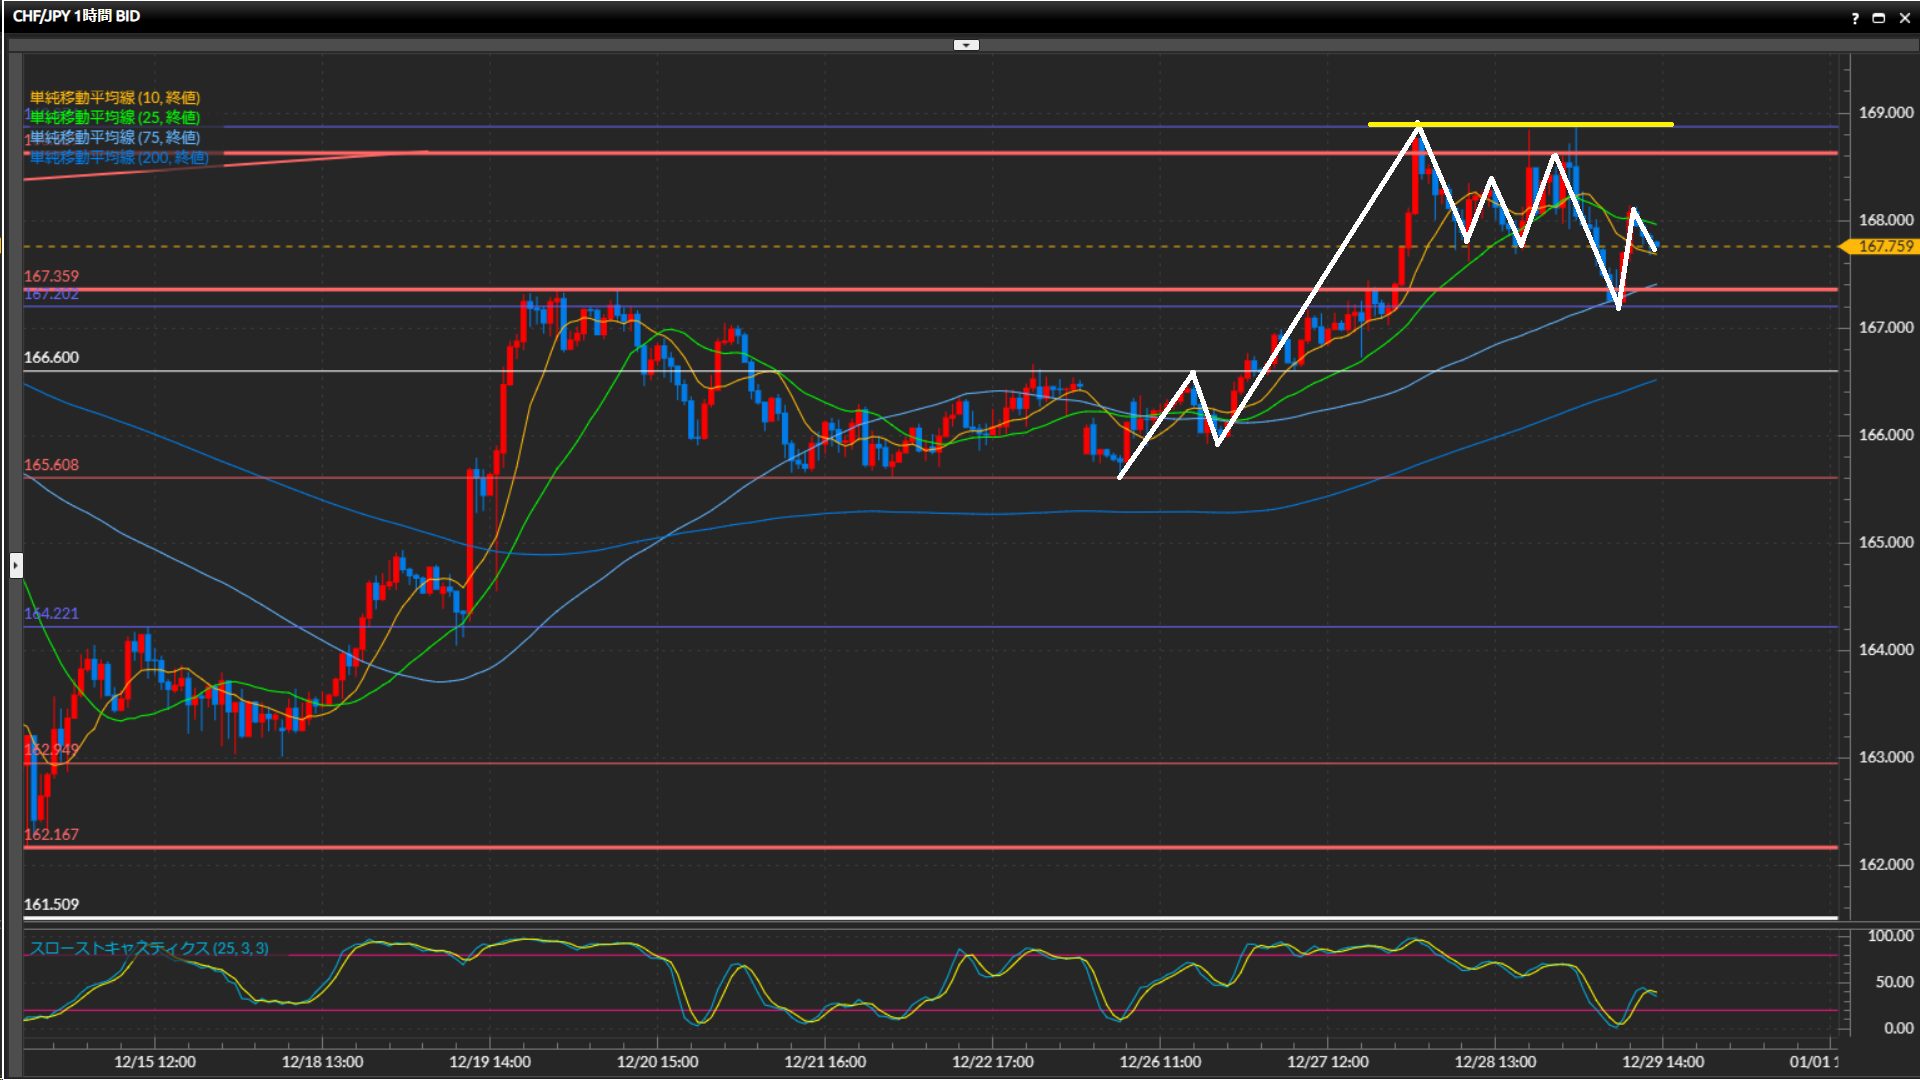Click the スローストキャスティクス (25, 3, 3) label
1920x1080 pixels.
click(x=149, y=948)
